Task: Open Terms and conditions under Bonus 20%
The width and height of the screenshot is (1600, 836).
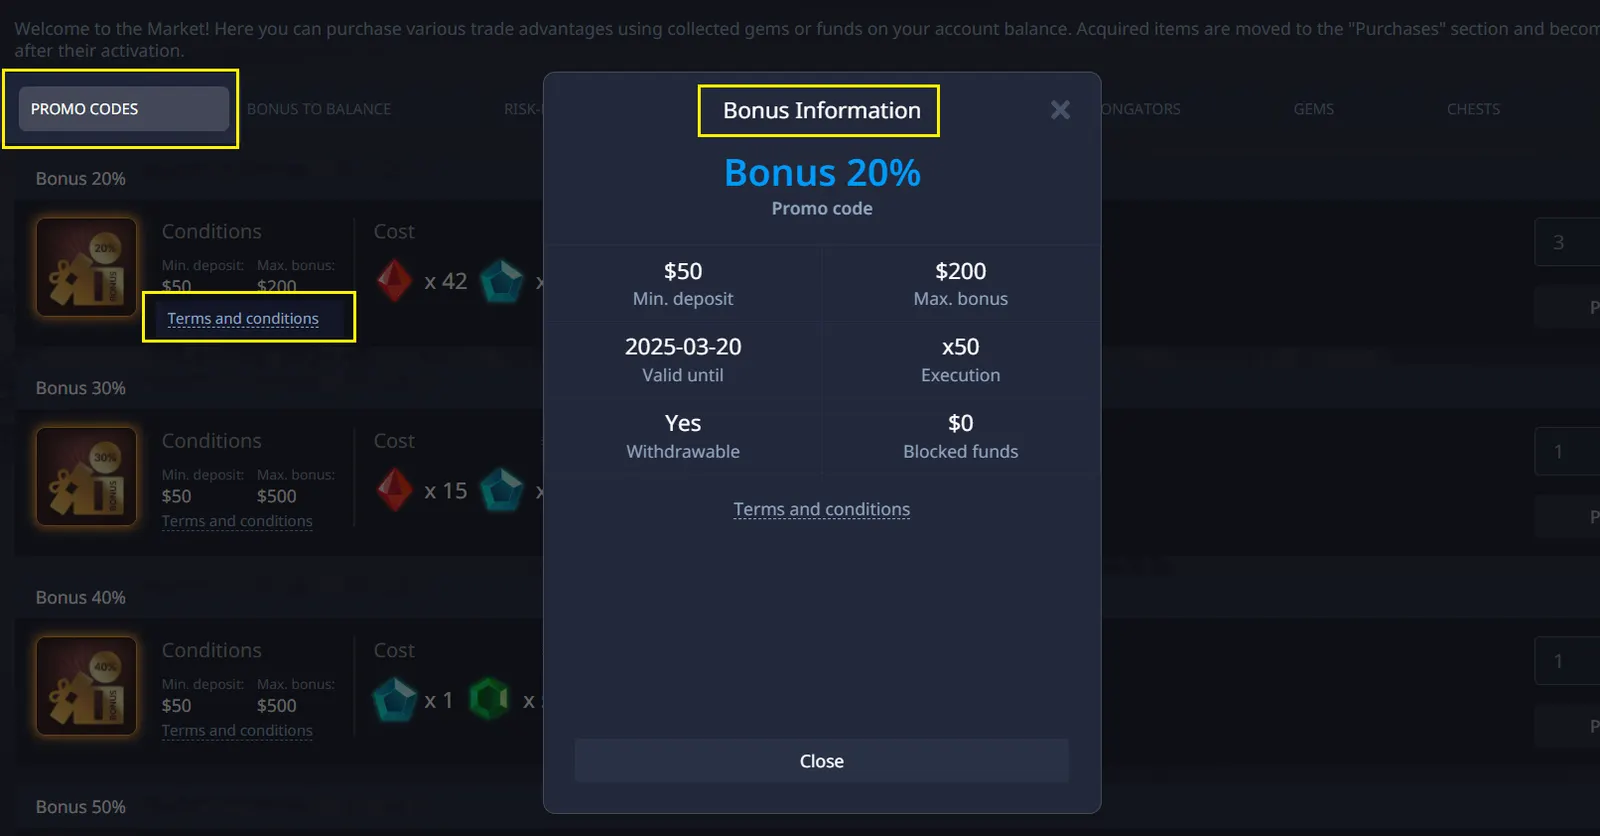Action: [x=243, y=318]
